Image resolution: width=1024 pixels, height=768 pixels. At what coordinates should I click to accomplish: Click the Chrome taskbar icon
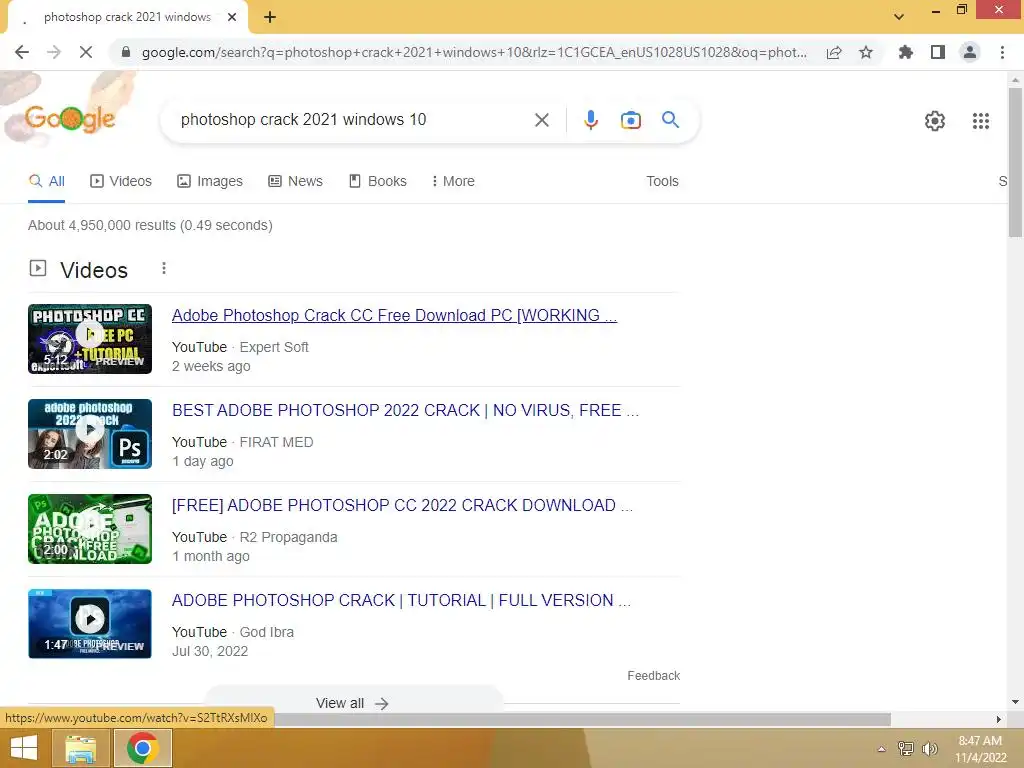[x=143, y=748]
